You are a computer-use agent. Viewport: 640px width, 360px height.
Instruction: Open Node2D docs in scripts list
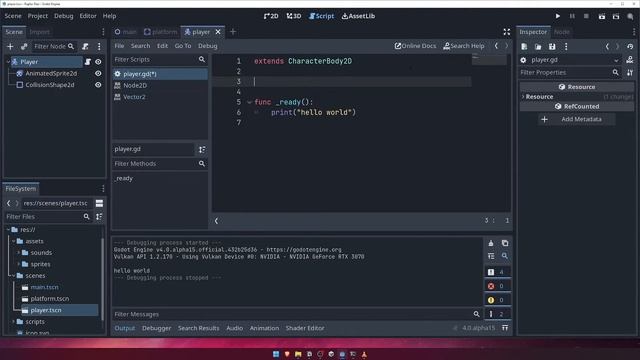tap(160, 85)
